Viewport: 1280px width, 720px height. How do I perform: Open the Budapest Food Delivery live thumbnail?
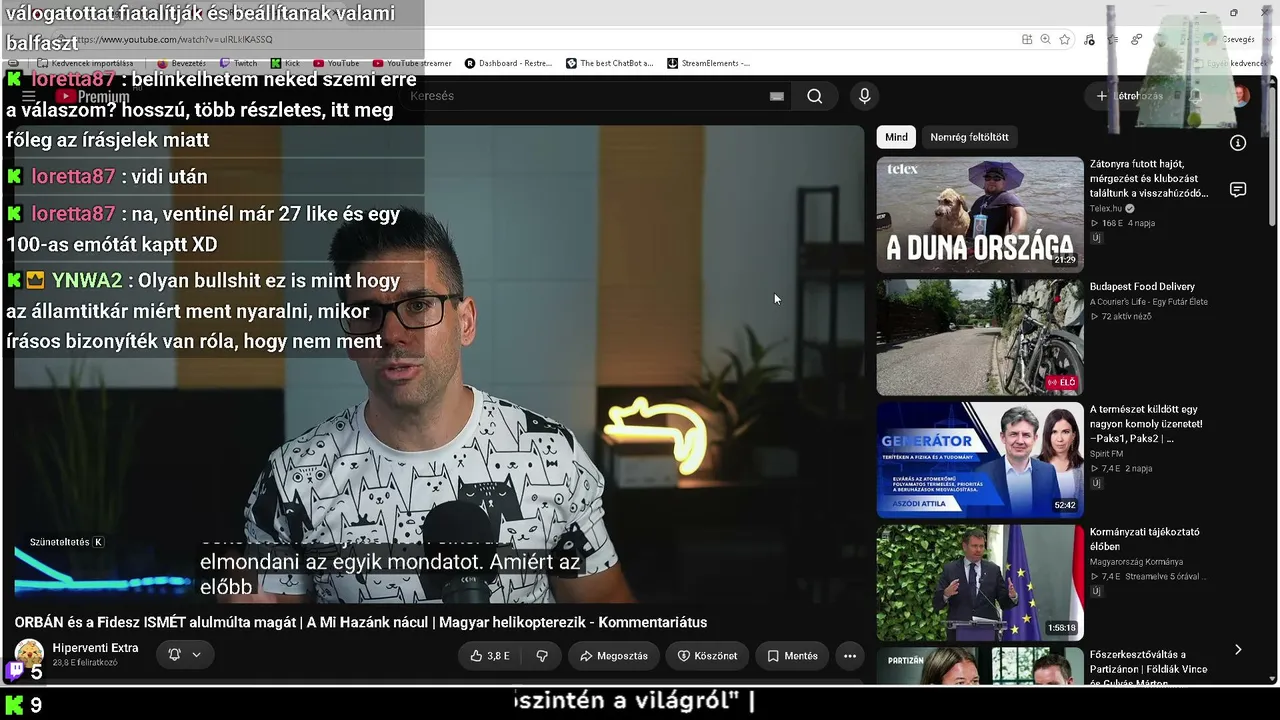[x=980, y=337]
